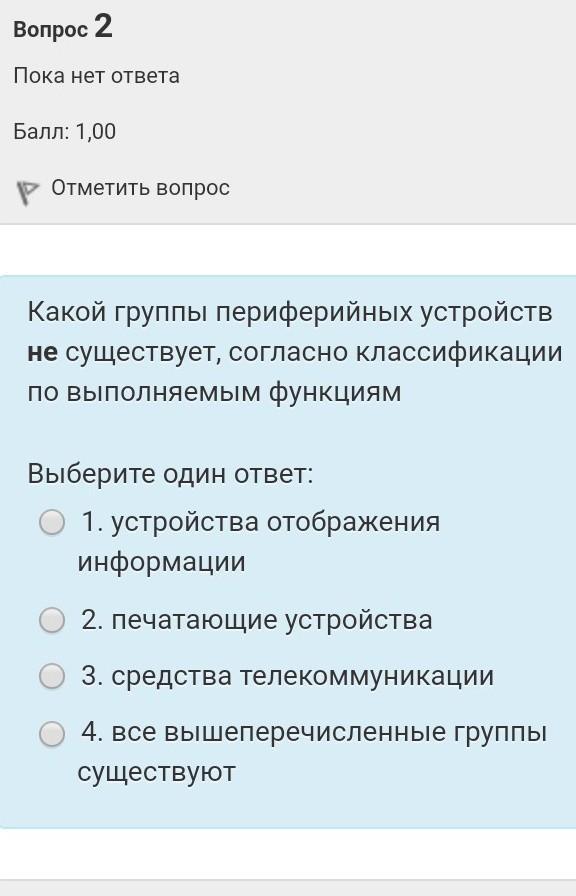This screenshot has height=896, width=576.
Task: Click the word 'функциям' in the question
Action: pyautogui.click(x=335, y=393)
